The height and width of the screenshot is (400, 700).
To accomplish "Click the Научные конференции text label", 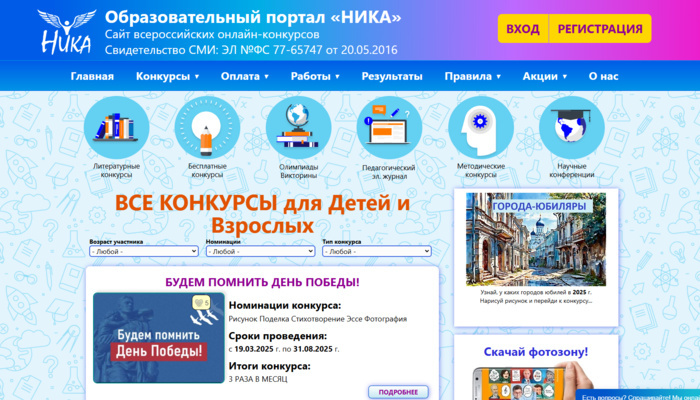I will click(x=572, y=171).
